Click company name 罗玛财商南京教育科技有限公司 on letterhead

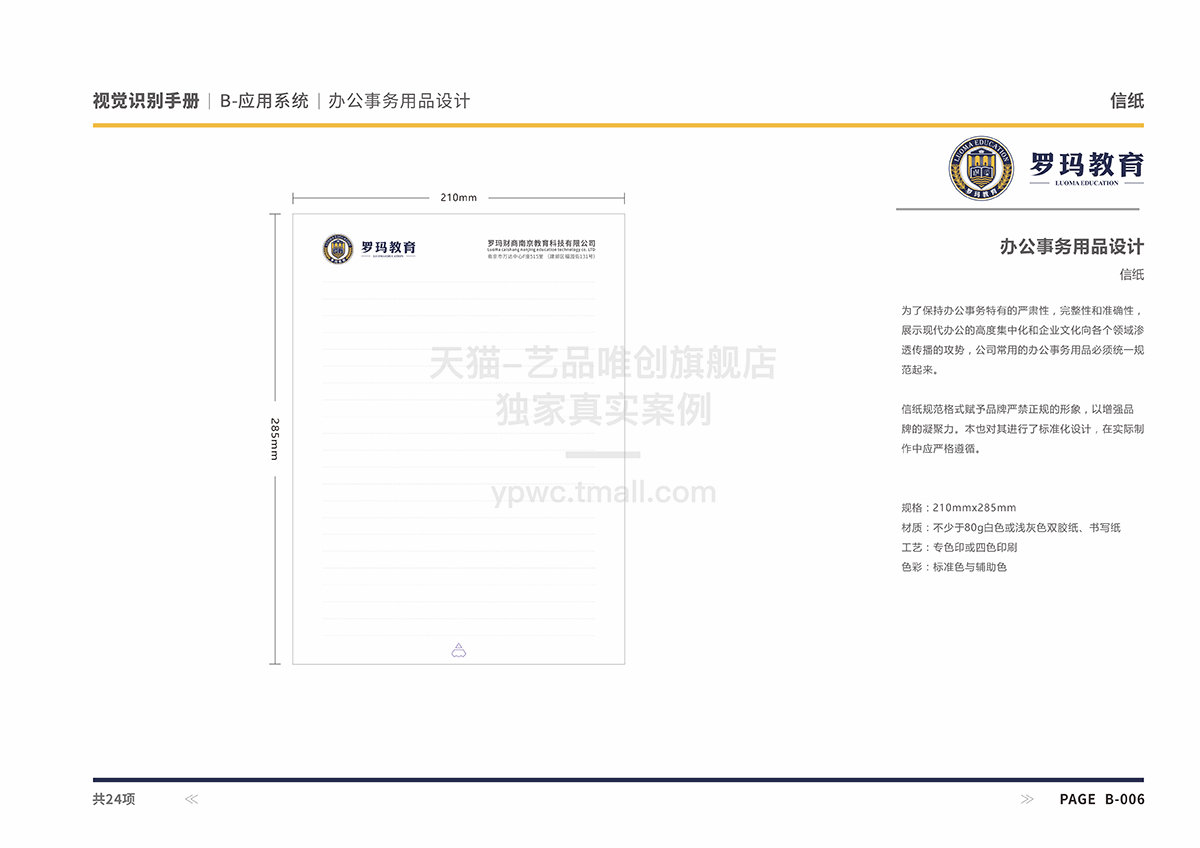pos(541,243)
